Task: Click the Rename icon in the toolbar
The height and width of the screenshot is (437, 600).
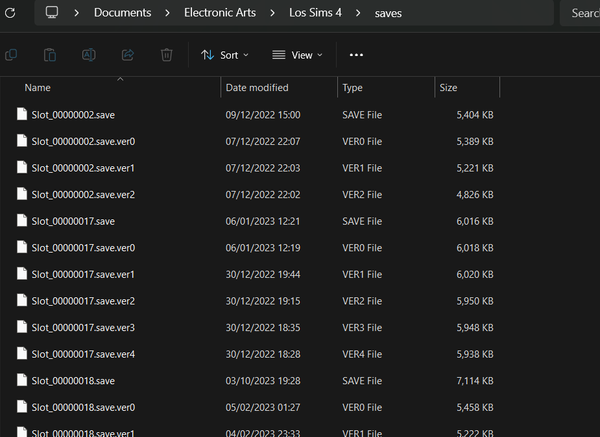Action: (89, 55)
